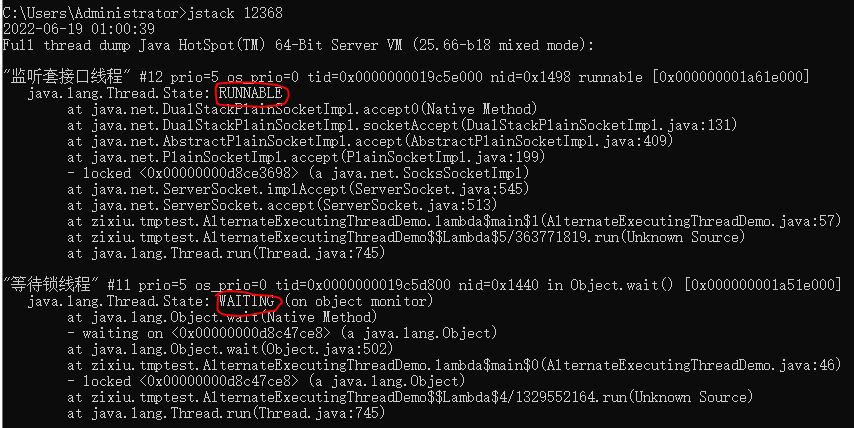This screenshot has width=854, height=428.
Task: Click AbstractPlainSocketImpl.java:409 reference
Action: [x=540, y=141]
